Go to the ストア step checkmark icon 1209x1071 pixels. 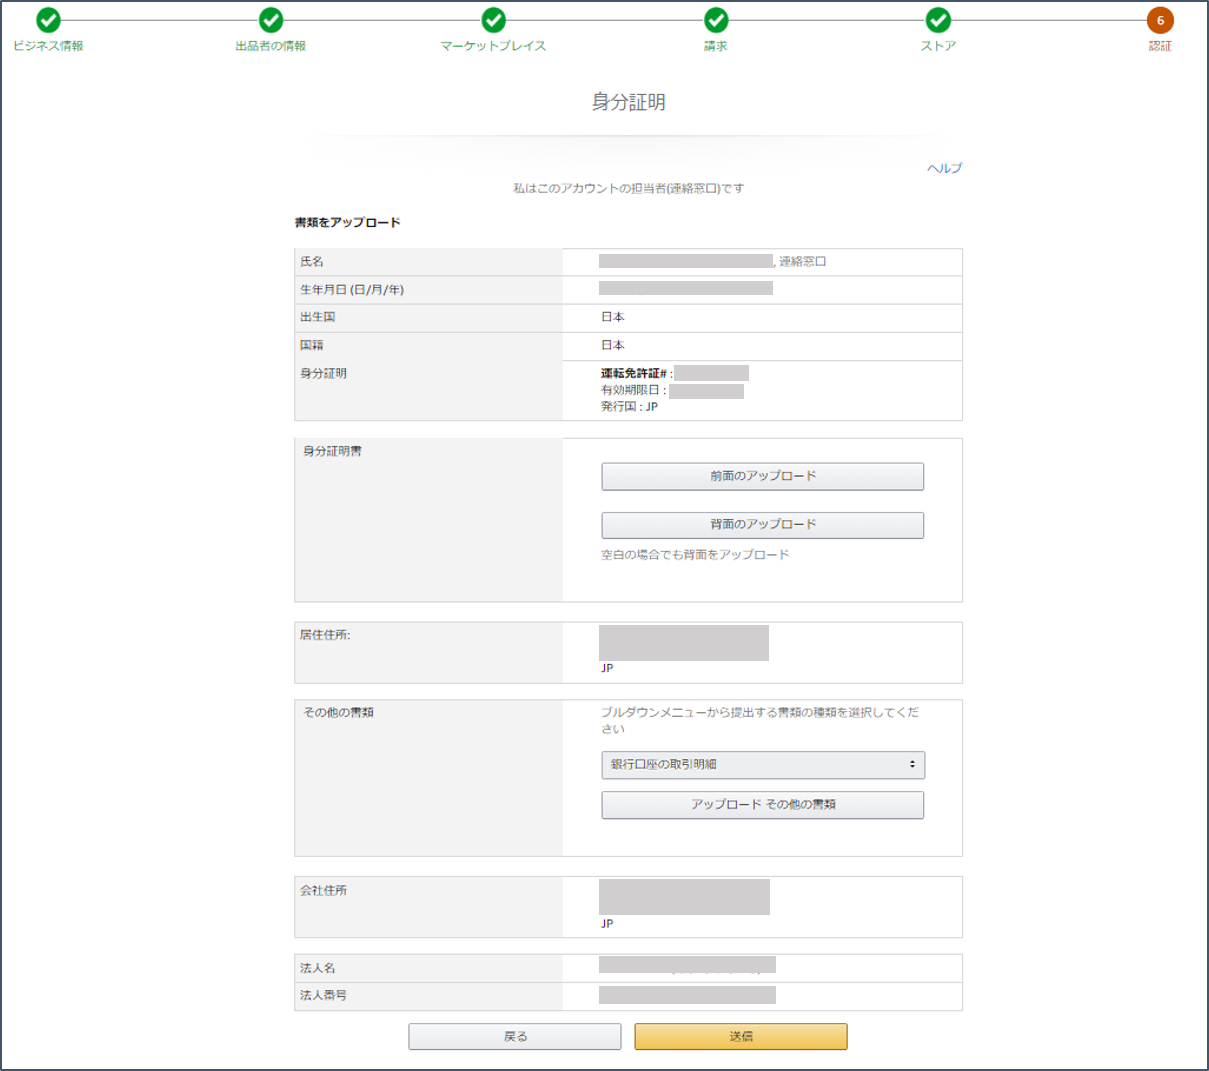click(938, 20)
